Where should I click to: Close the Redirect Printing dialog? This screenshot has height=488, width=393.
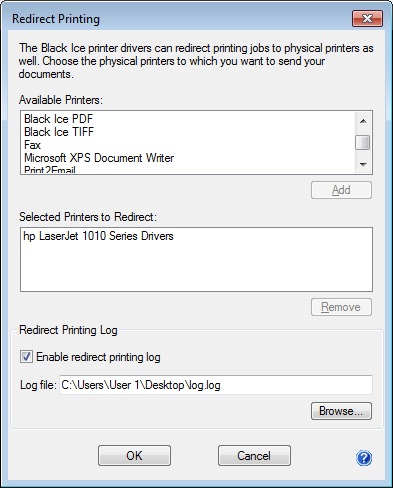[367, 18]
